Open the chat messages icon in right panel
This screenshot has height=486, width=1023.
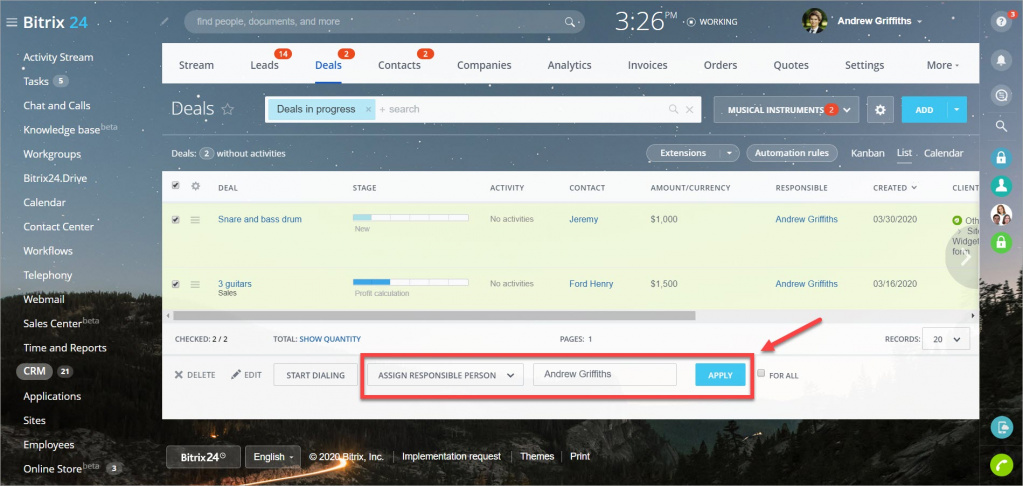(x=1001, y=95)
